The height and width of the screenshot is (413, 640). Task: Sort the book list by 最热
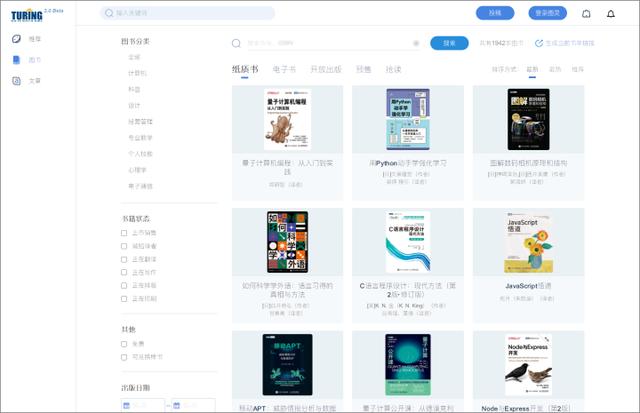click(555, 70)
